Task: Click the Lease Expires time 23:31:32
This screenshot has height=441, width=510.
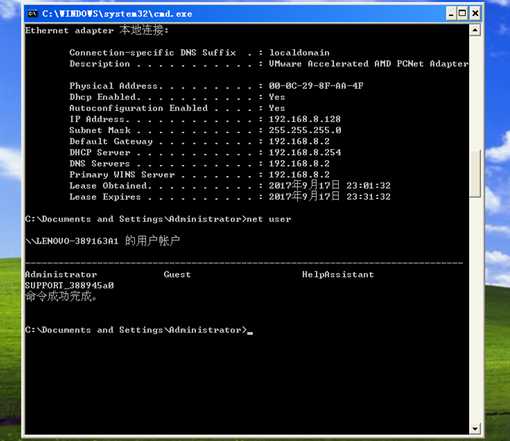Action: 368,197
